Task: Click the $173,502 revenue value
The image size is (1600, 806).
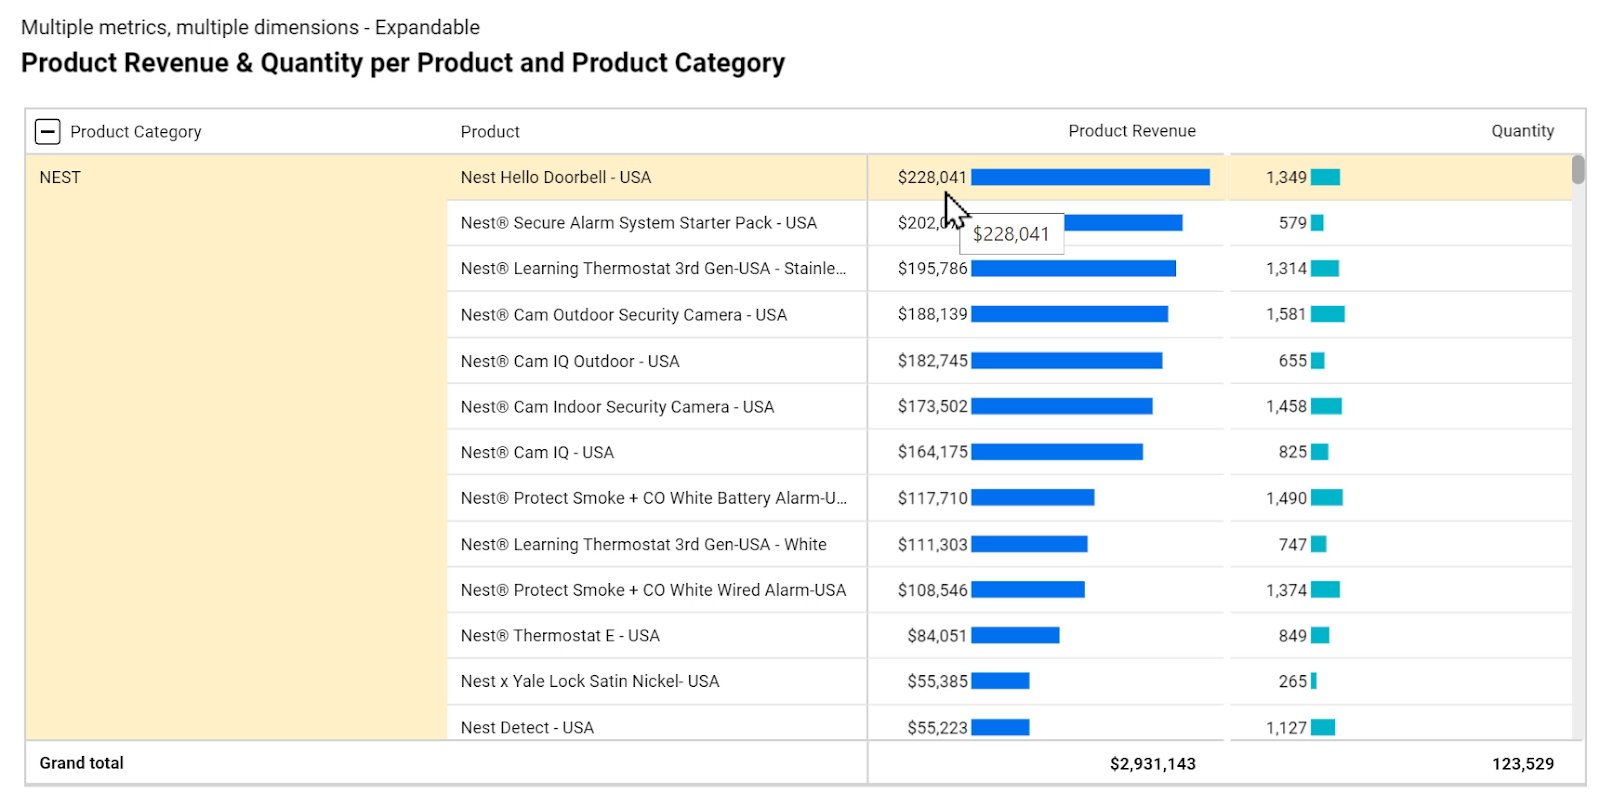Action: click(x=932, y=406)
